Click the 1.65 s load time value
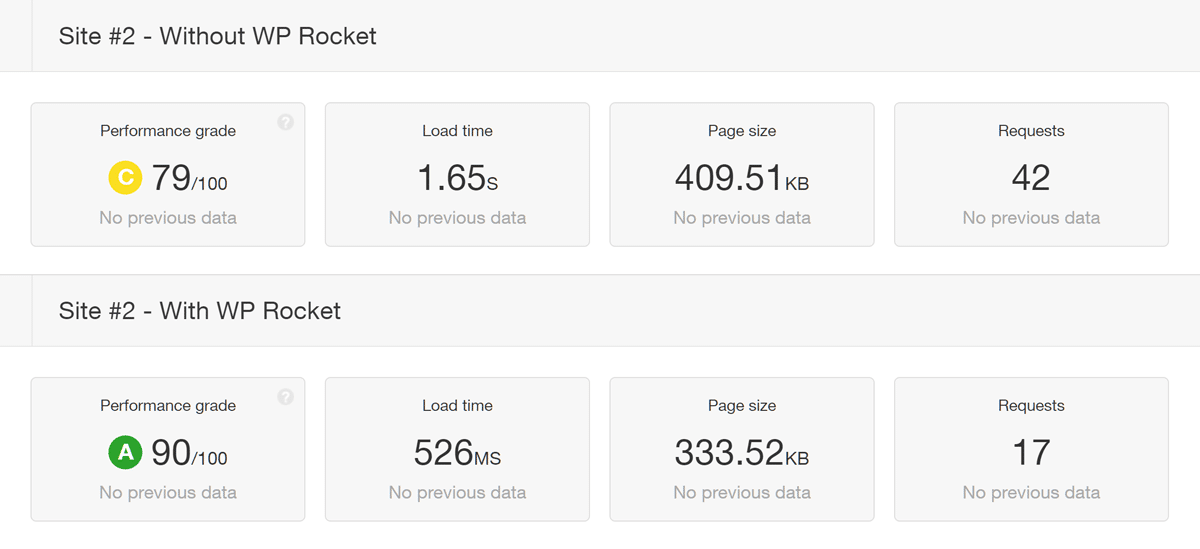1200x549 pixels. (457, 179)
